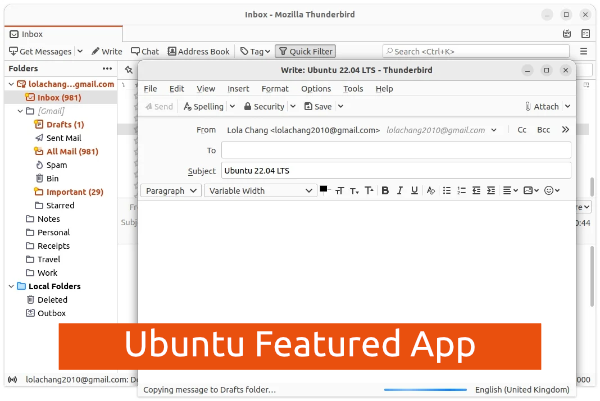Open Folders pane options ellipsis

[x=108, y=68]
